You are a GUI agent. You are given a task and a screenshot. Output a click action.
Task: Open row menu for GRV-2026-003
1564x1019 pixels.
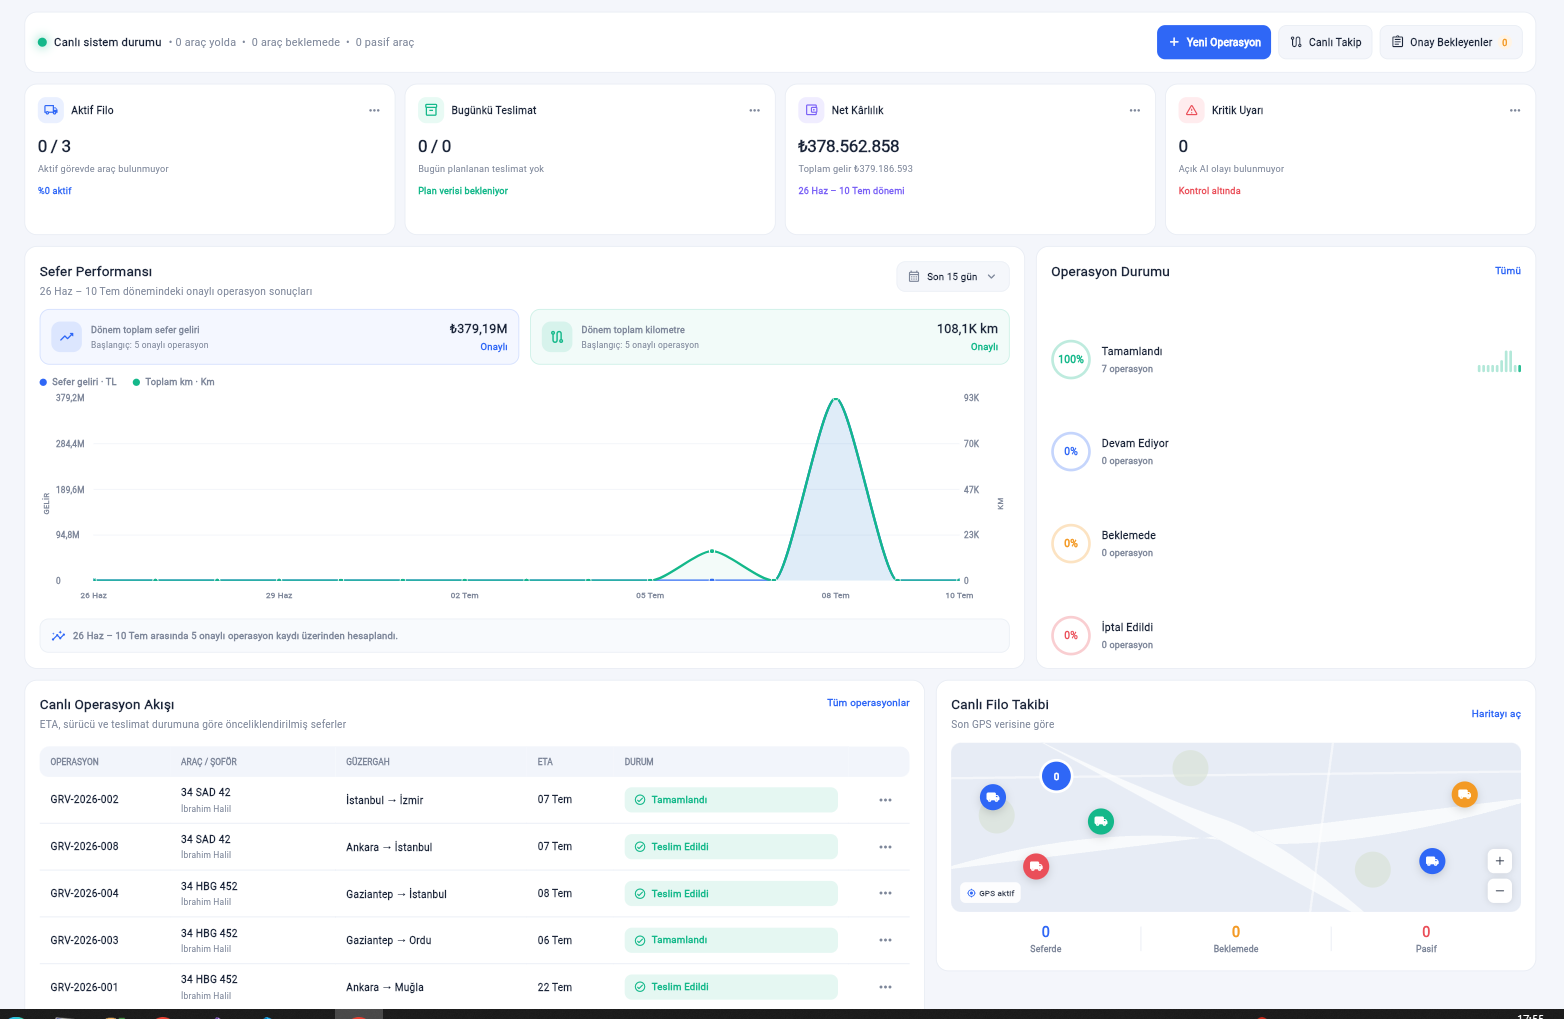pyautogui.click(x=885, y=940)
